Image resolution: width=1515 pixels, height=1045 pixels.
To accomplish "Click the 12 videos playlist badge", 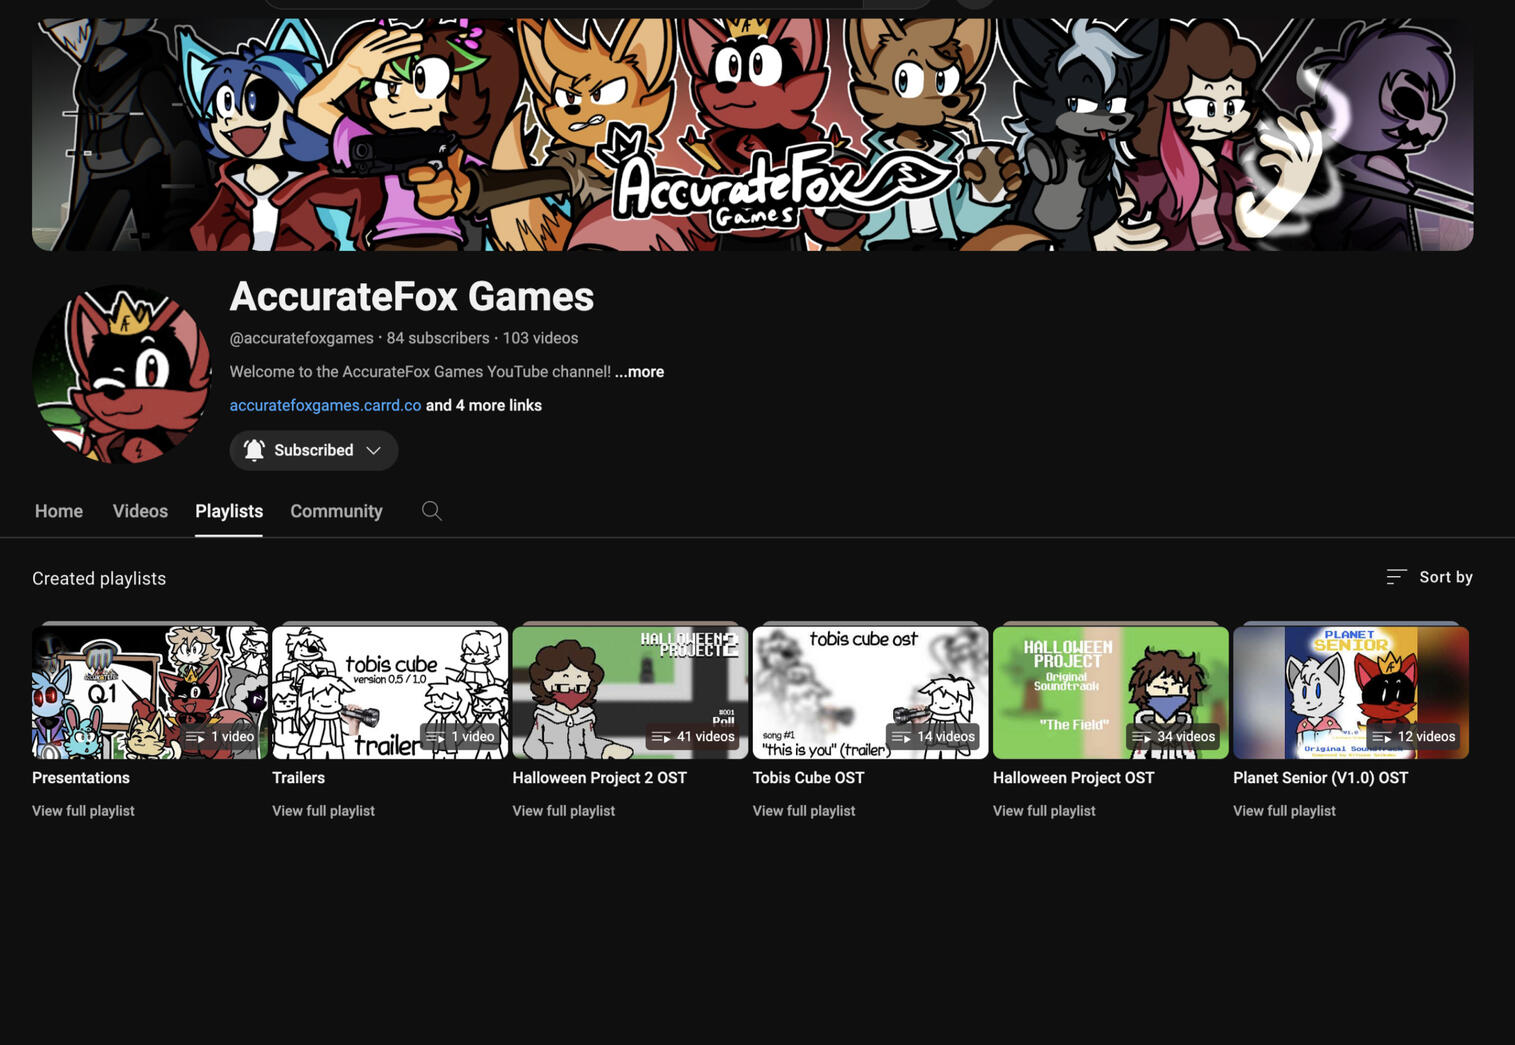I will 1413,737.
